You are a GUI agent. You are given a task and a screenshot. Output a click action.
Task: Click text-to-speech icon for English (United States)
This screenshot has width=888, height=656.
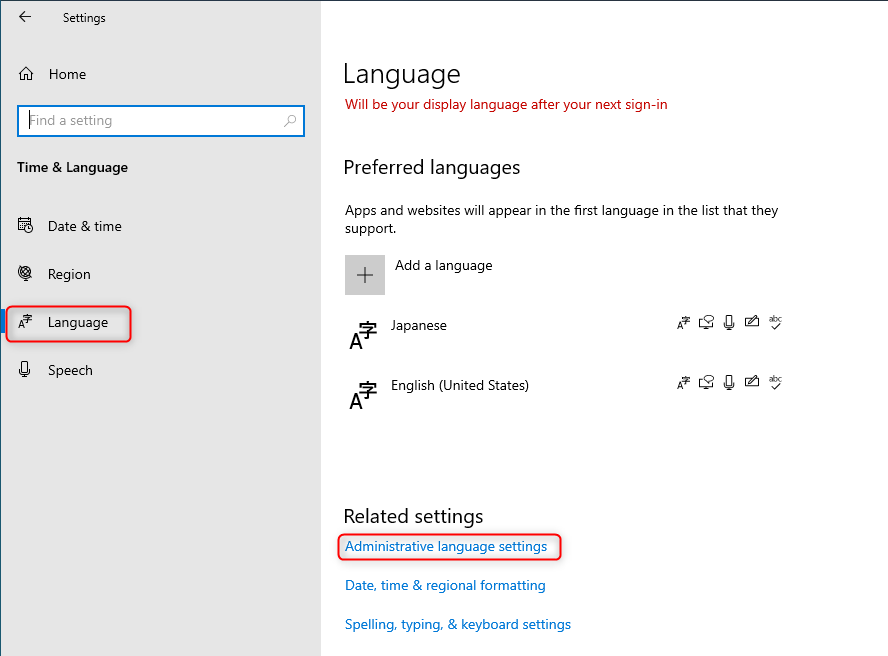[x=707, y=382]
